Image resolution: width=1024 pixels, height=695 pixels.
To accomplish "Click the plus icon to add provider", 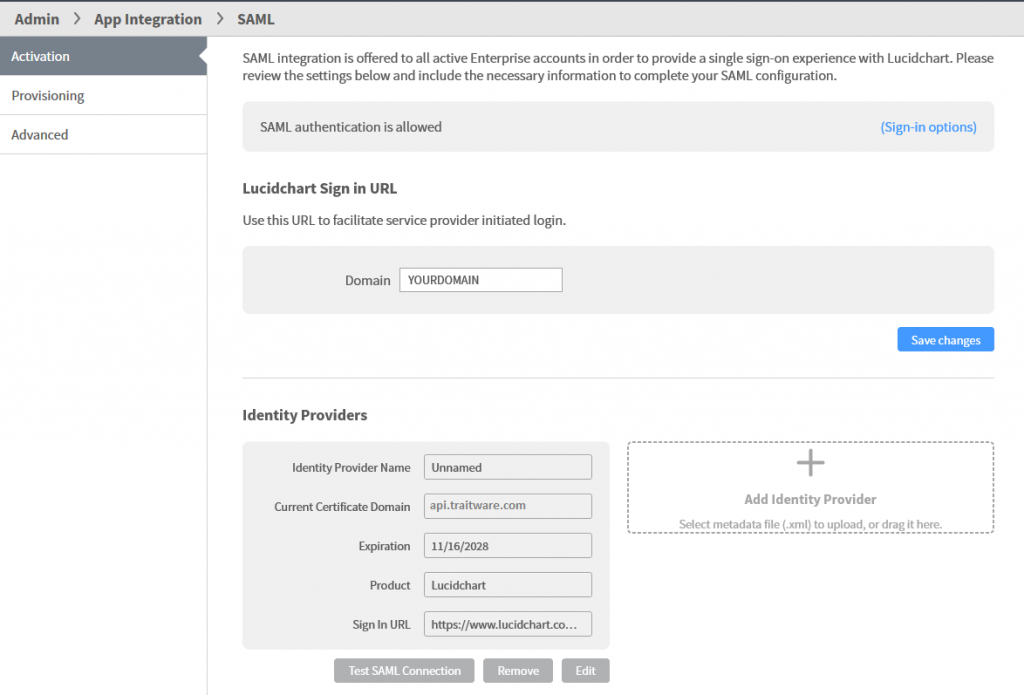I will [810, 462].
